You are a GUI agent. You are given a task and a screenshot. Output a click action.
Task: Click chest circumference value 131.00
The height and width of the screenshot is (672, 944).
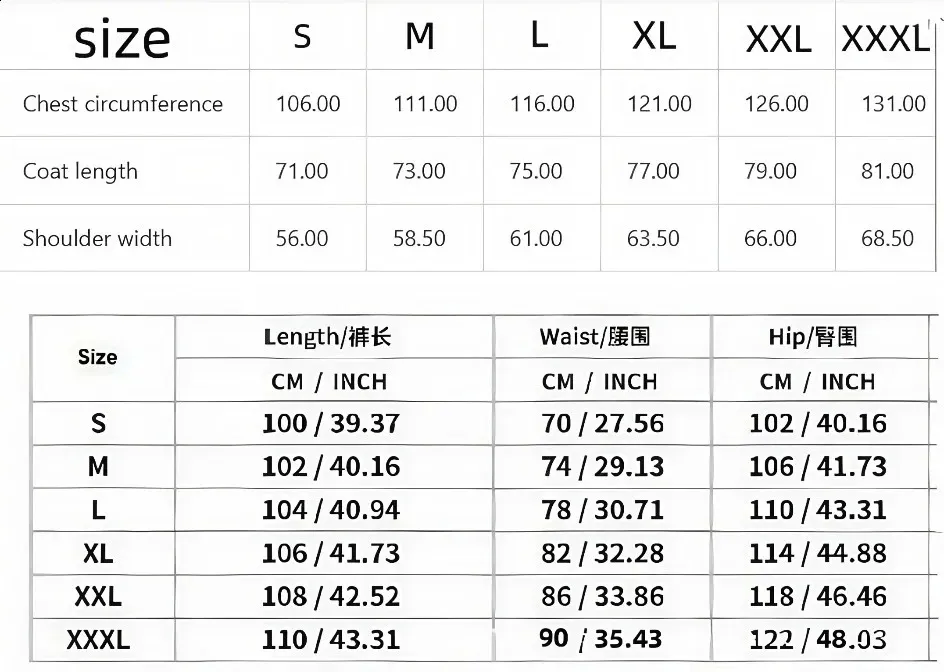click(x=893, y=104)
